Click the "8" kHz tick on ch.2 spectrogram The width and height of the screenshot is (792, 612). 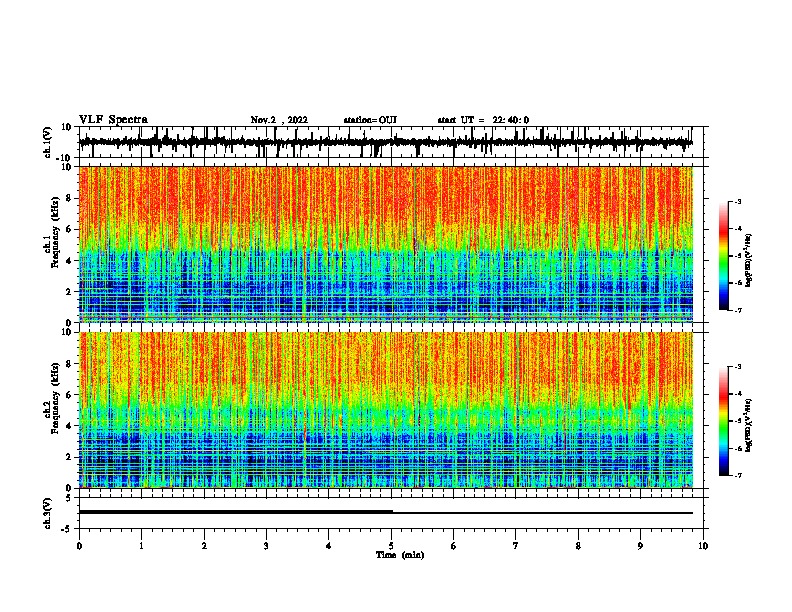tap(70, 364)
